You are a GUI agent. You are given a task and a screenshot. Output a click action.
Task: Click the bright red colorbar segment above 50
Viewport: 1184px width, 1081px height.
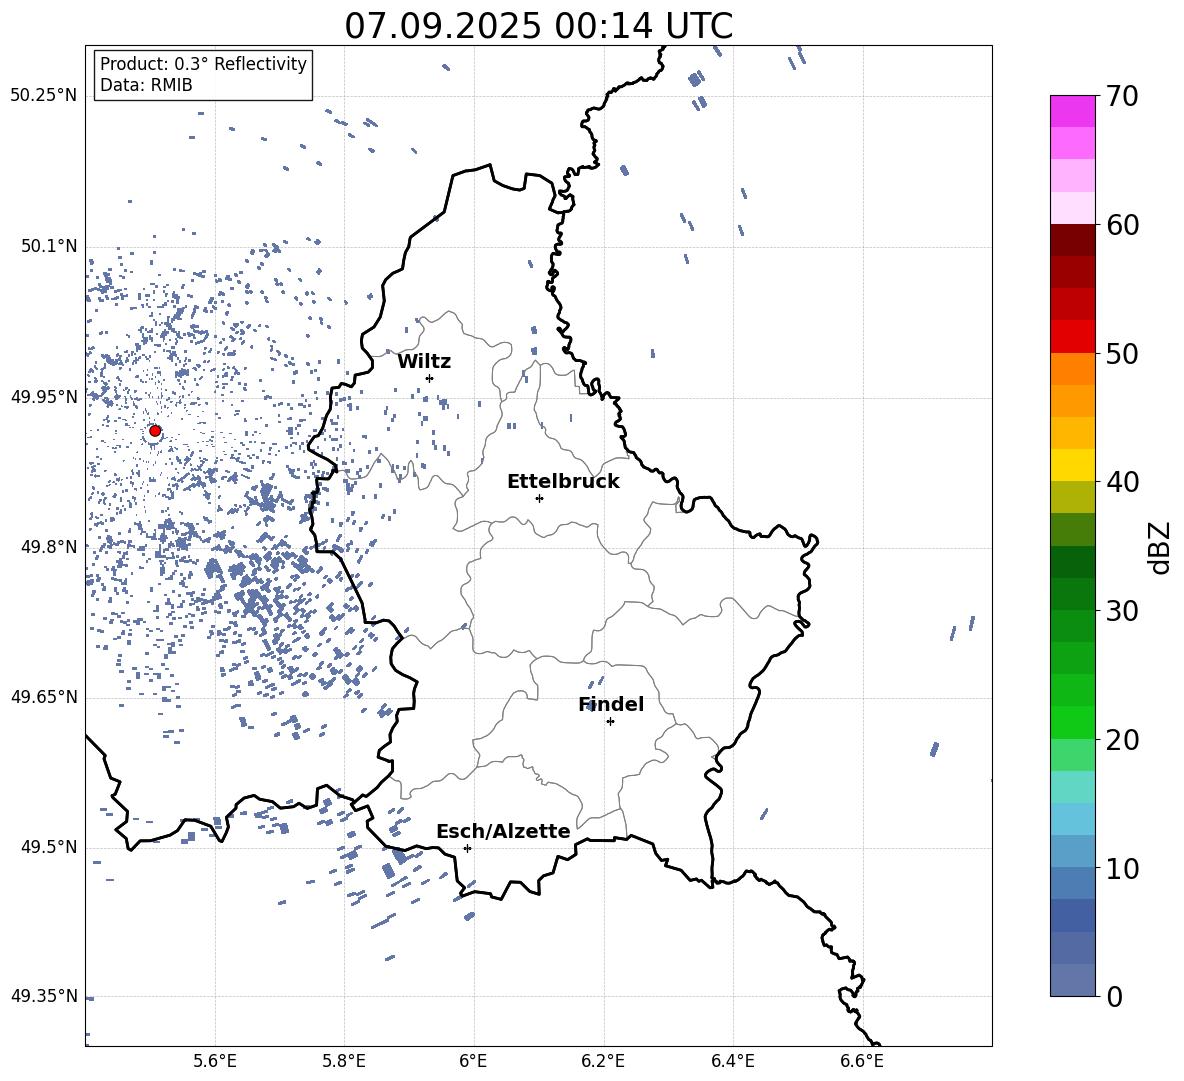point(1072,337)
